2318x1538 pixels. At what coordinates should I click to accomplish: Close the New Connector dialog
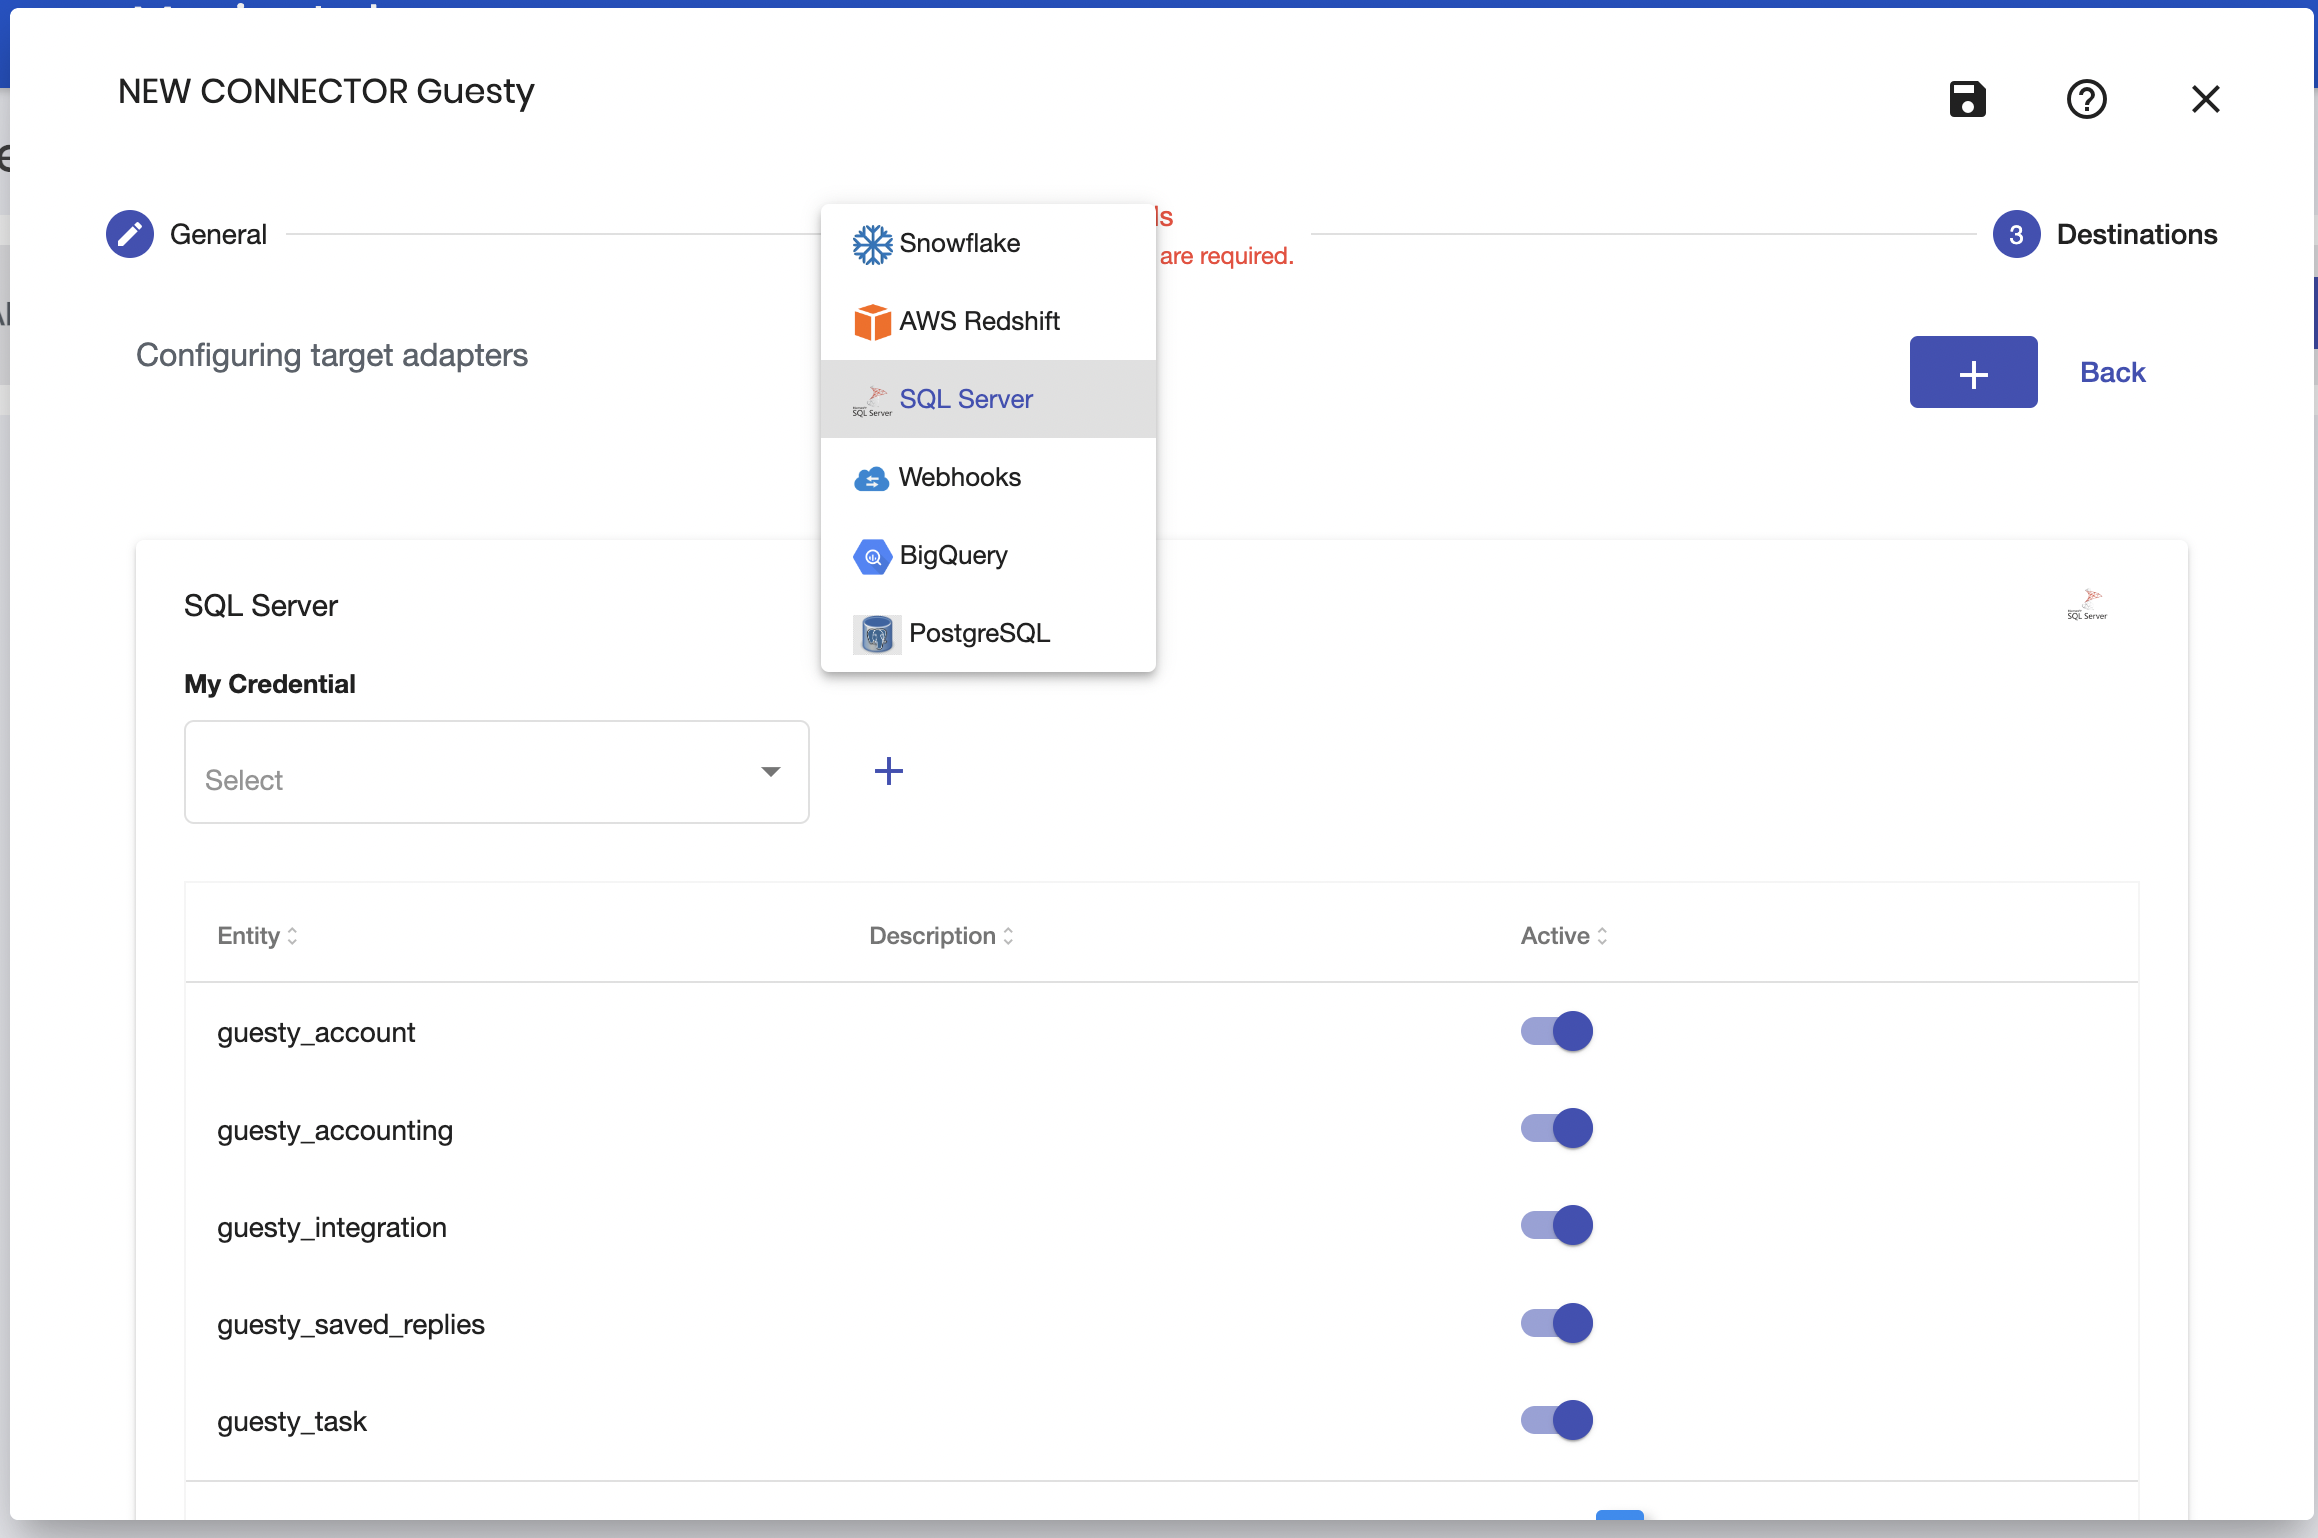(x=2205, y=99)
